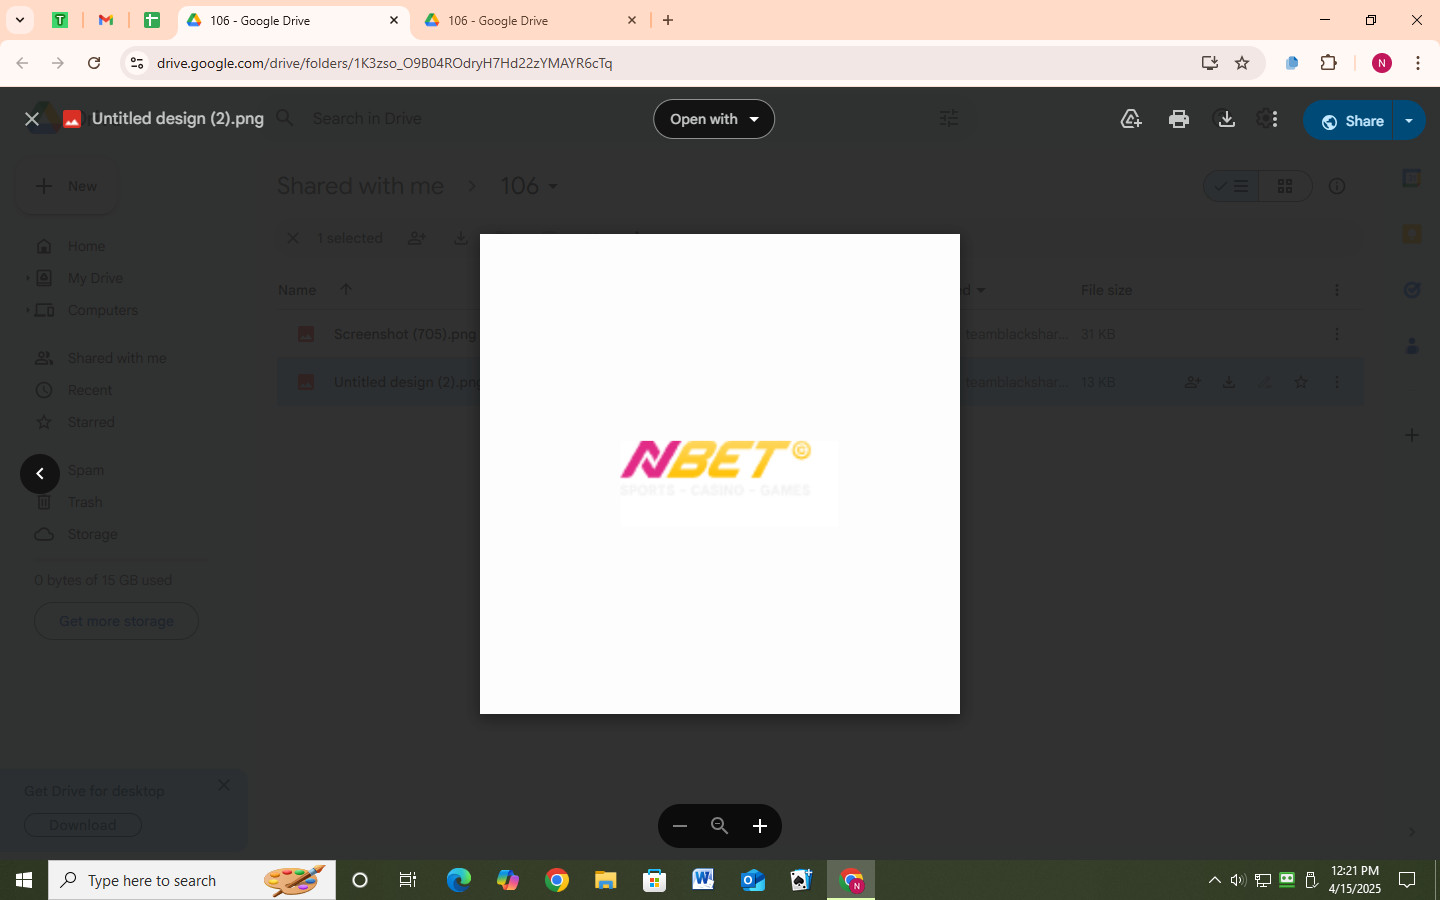The width and height of the screenshot is (1440, 900).
Task: Click Windows Start button
Action: [24, 880]
